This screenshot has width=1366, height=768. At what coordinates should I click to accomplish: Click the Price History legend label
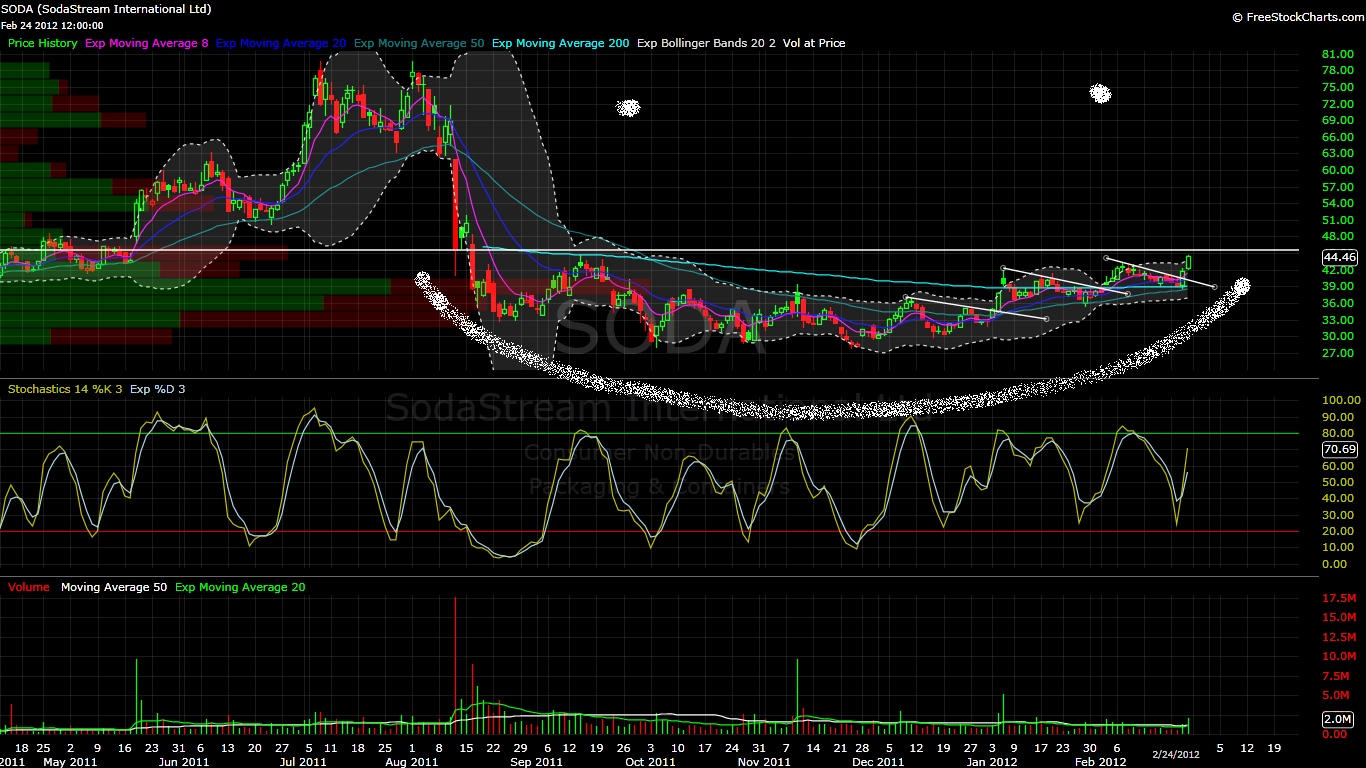coord(43,43)
